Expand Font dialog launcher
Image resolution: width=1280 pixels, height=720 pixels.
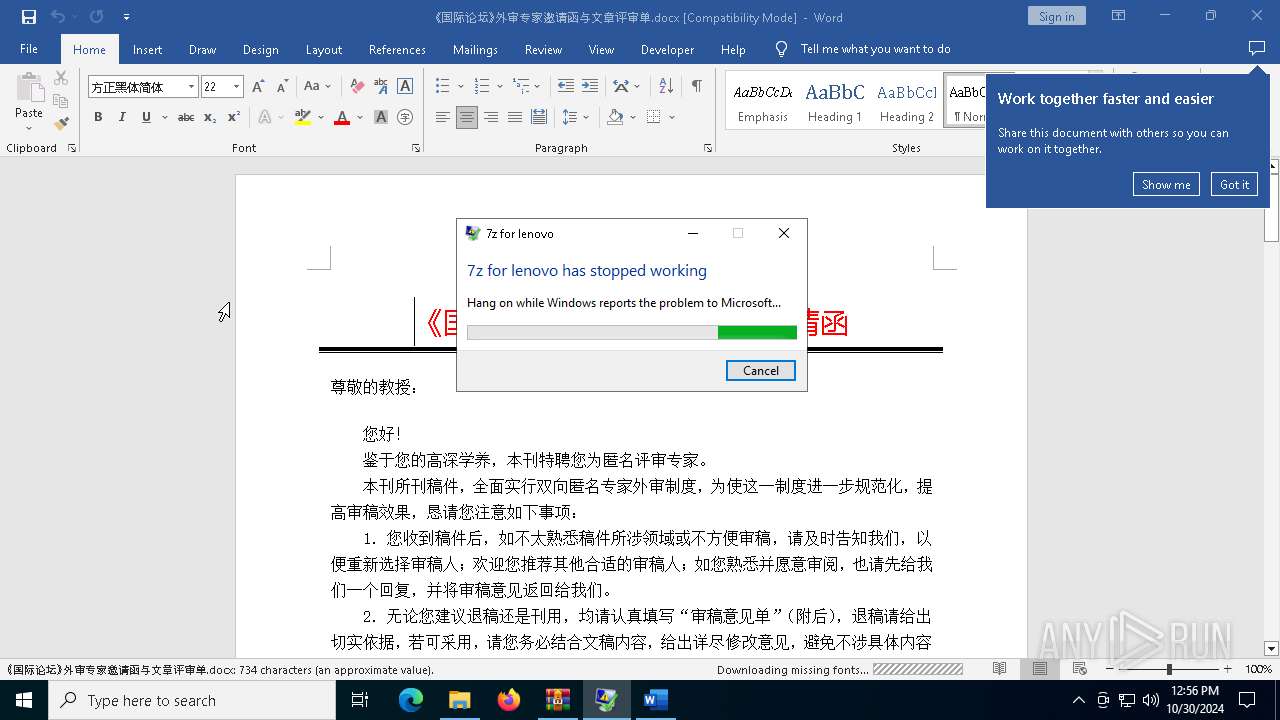coord(416,148)
